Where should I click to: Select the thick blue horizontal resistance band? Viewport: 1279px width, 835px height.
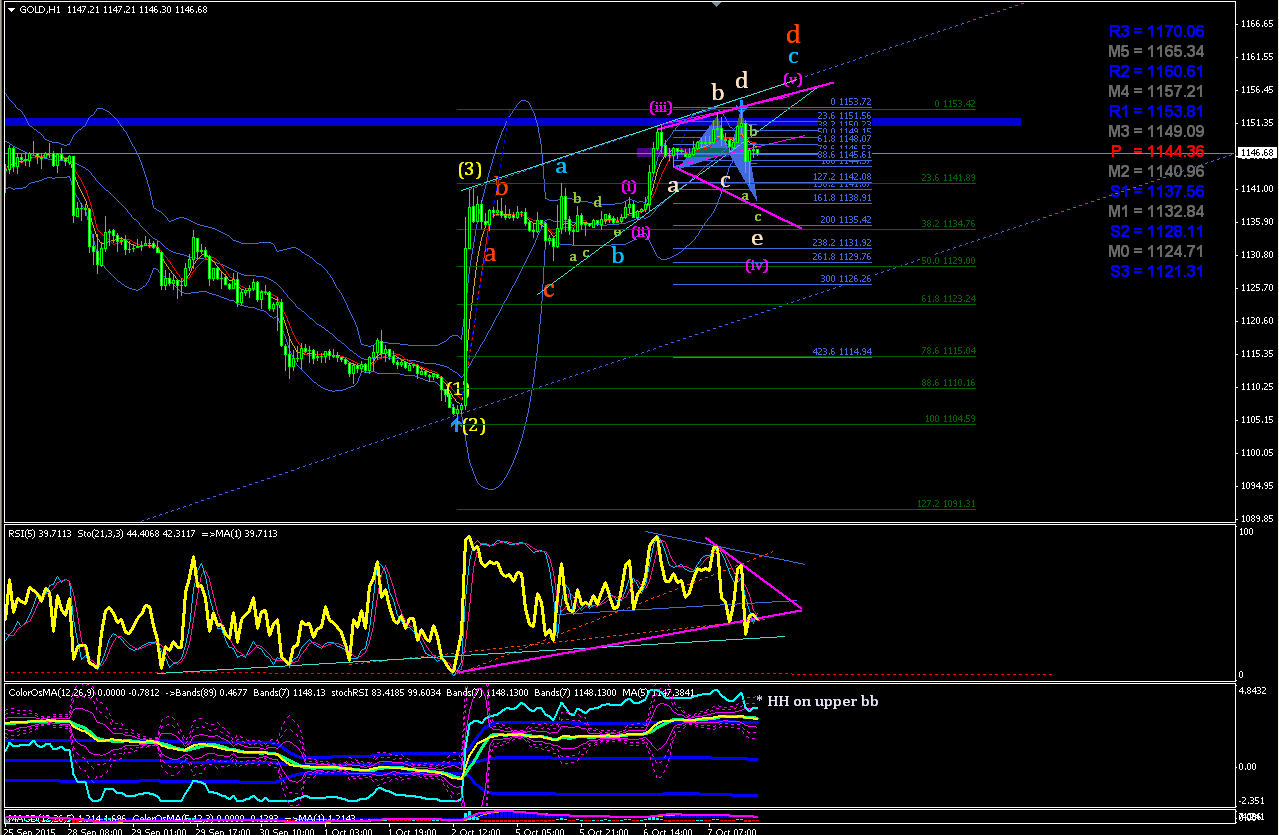pos(513,121)
